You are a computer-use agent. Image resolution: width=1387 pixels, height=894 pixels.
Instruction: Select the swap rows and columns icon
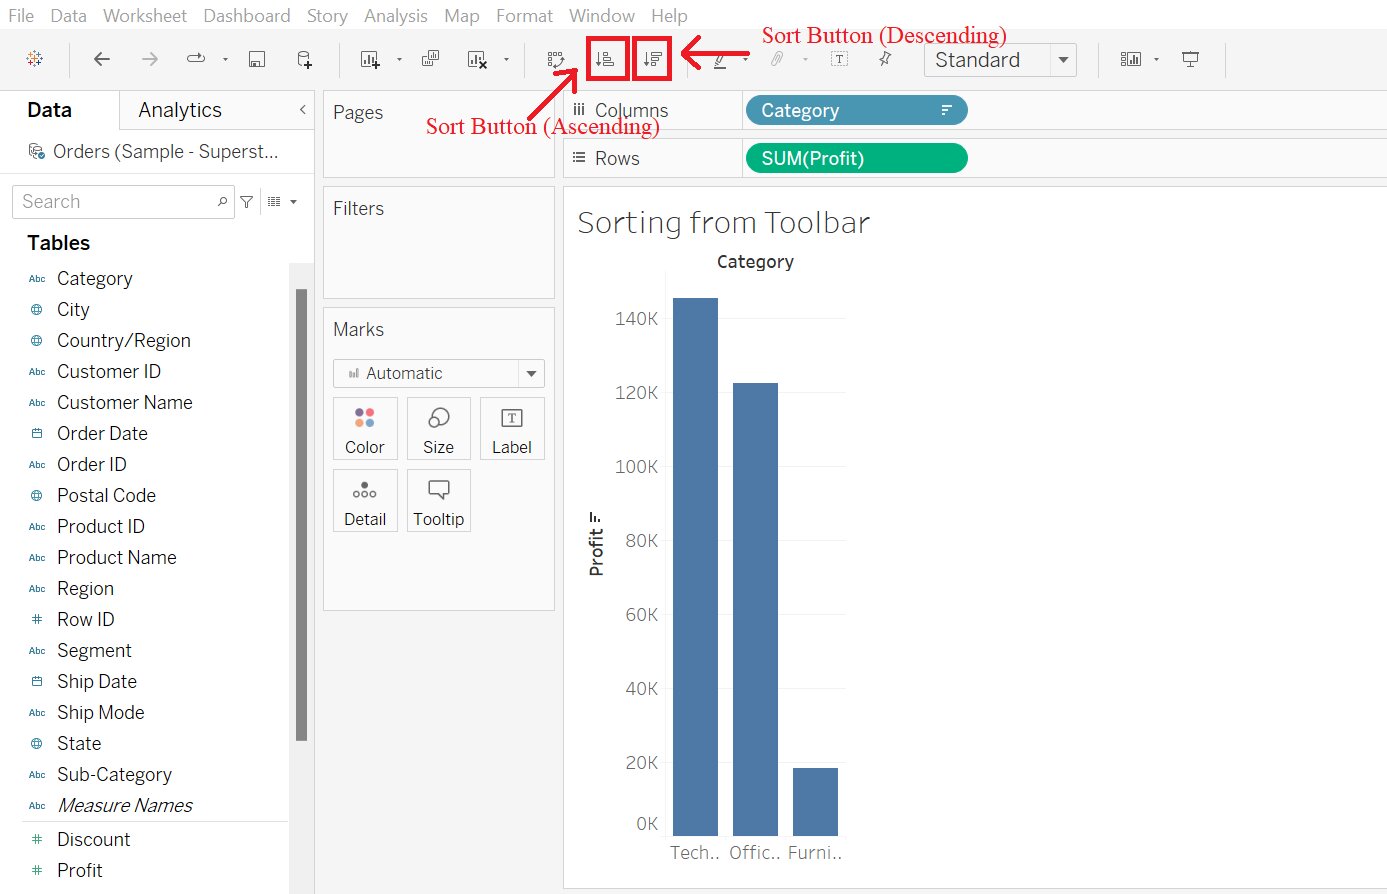[556, 58]
